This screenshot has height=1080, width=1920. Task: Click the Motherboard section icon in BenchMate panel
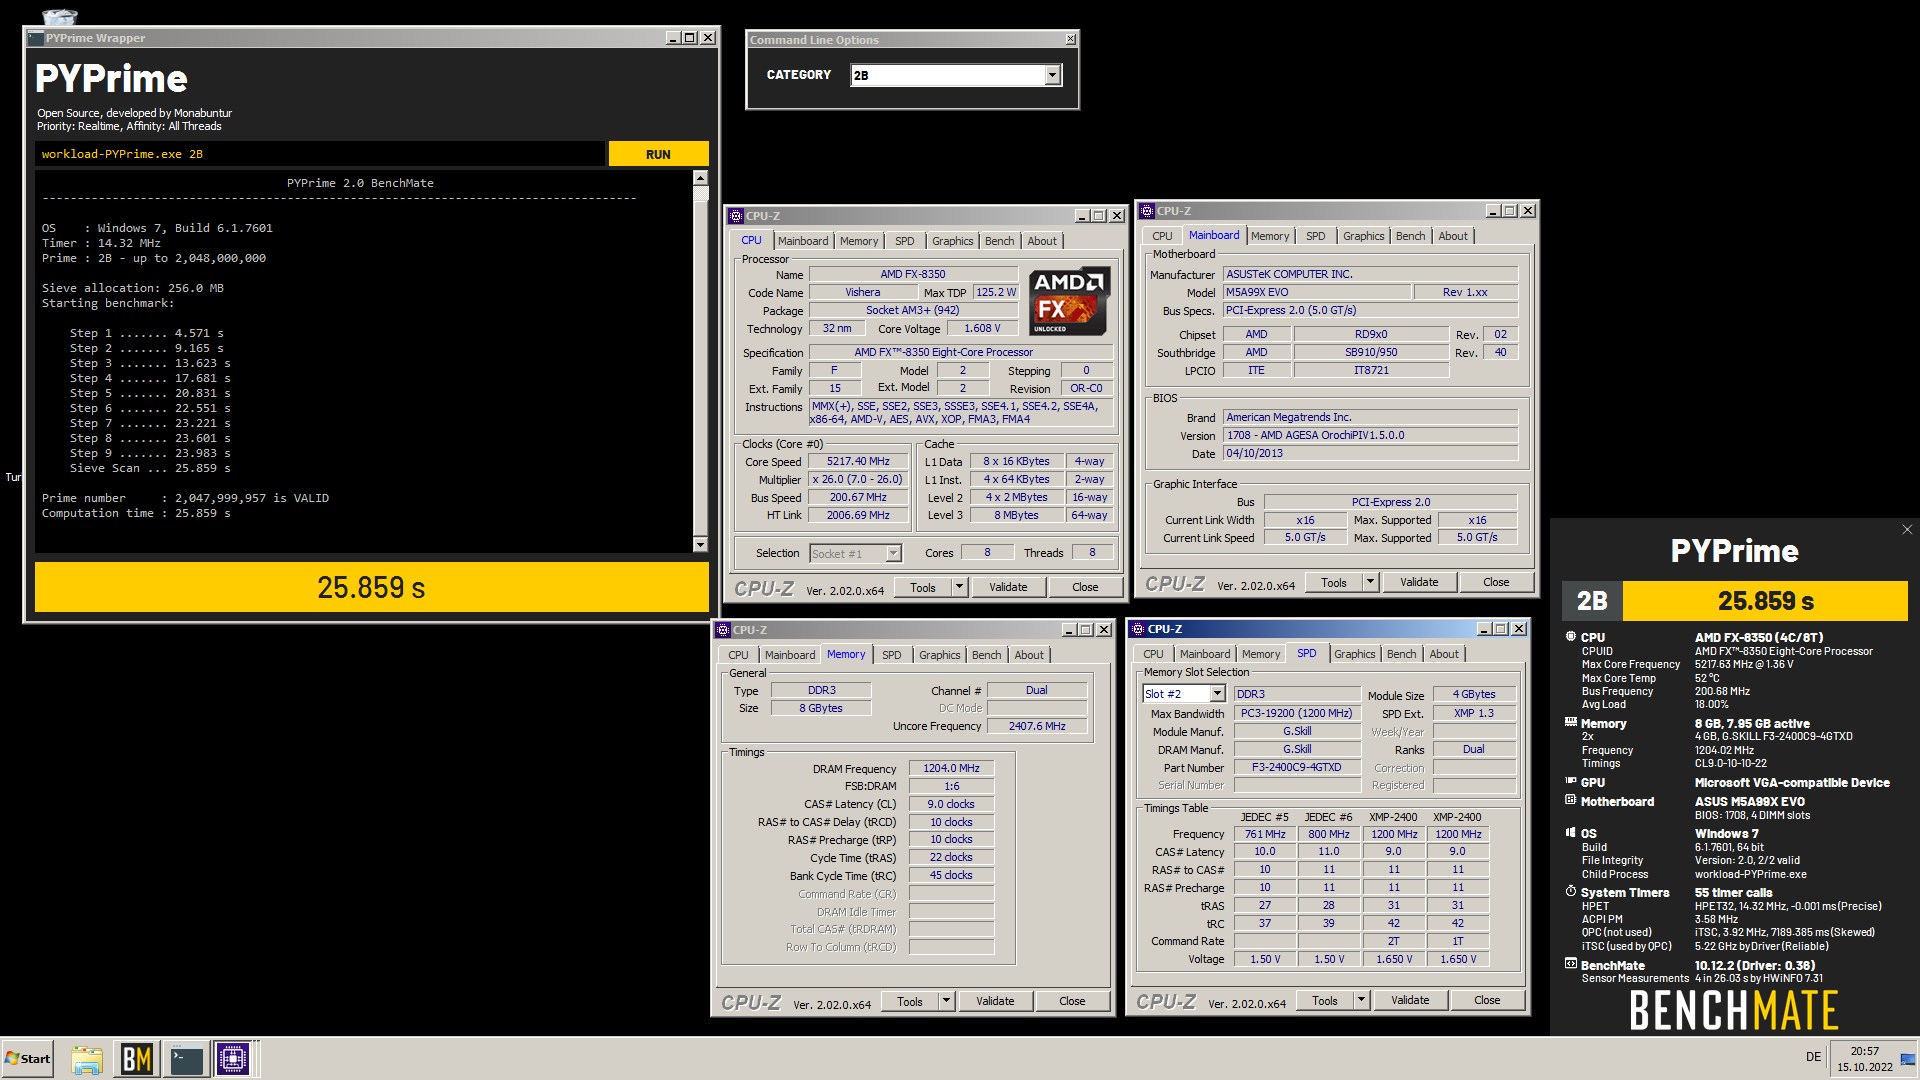click(1570, 801)
